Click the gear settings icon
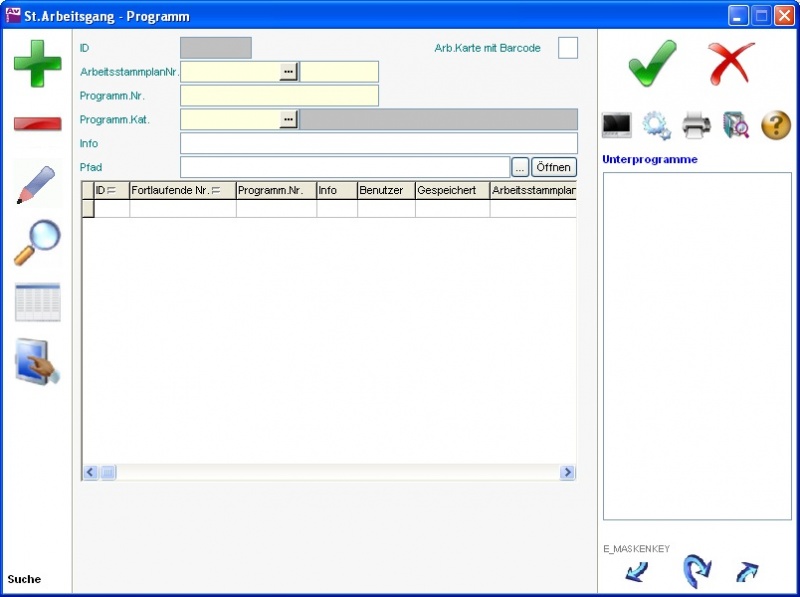Image resolution: width=800 pixels, height=597 pixels. 656,125
